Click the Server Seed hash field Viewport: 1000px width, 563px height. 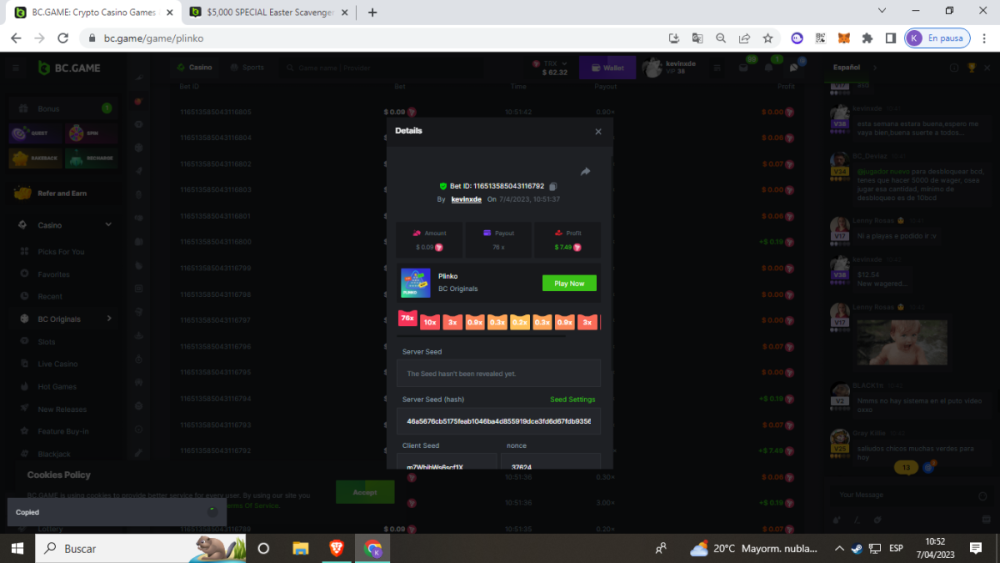coord(498,421)
